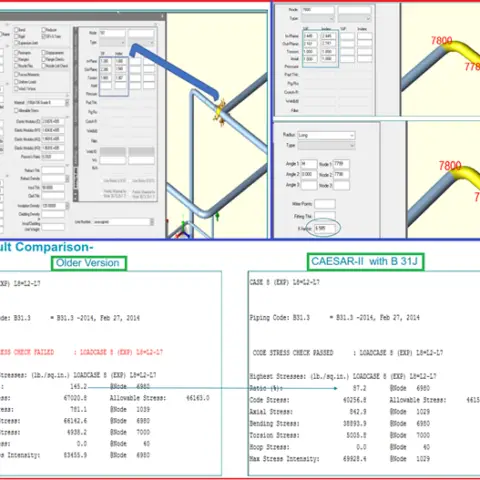Enable the Expansion Joint checkbox
This screenshot has width=480, height=480.
point(16,43)
